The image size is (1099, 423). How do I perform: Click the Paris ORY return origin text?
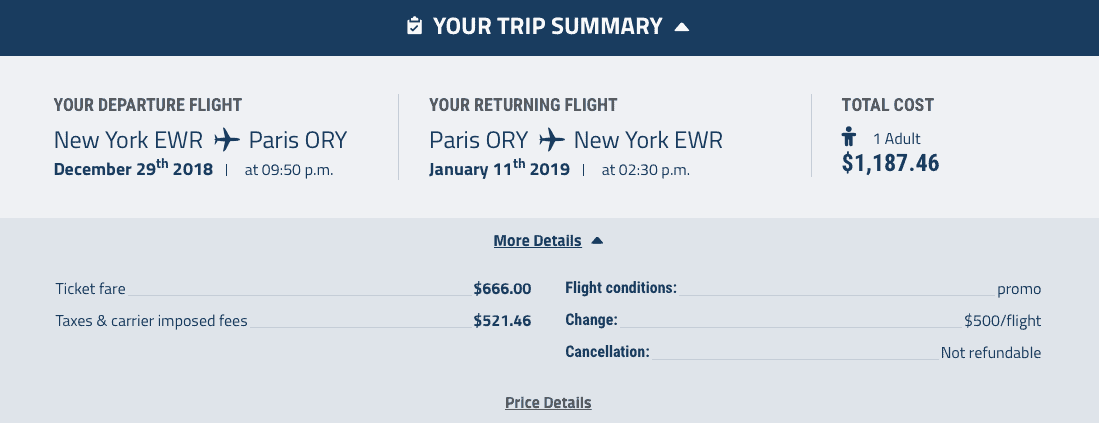478,140
